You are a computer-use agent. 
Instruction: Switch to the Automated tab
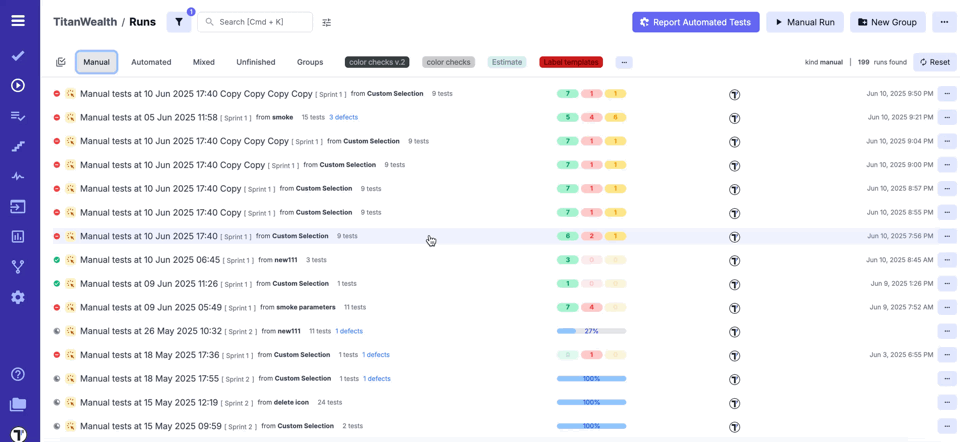[x=151, y=62]
